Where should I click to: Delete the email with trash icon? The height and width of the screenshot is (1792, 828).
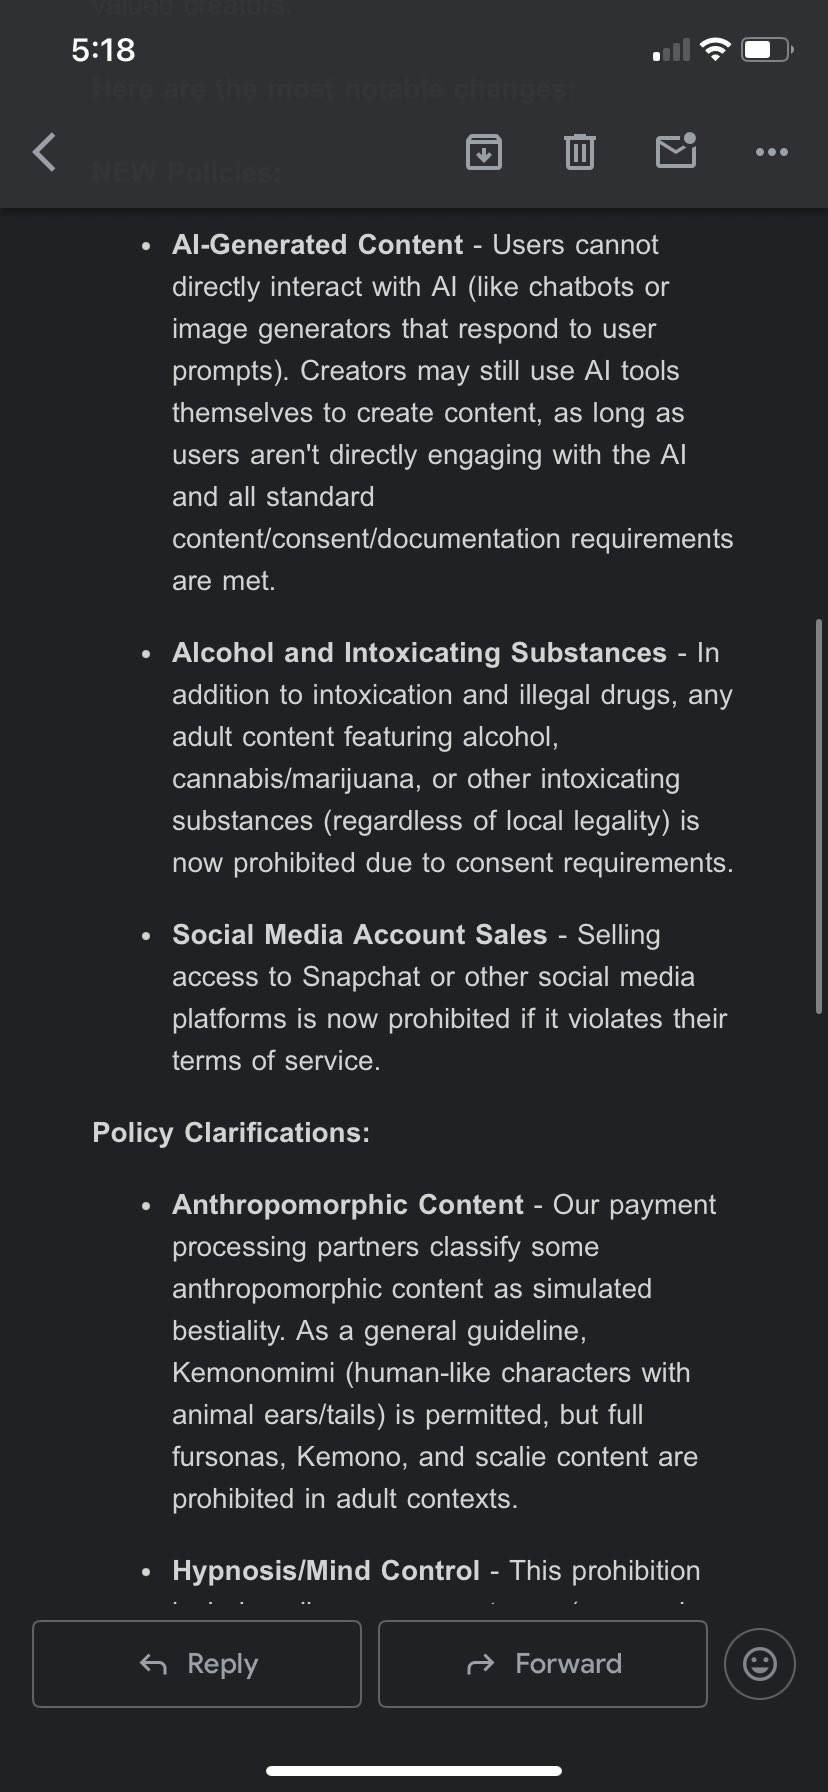(579, 152)
